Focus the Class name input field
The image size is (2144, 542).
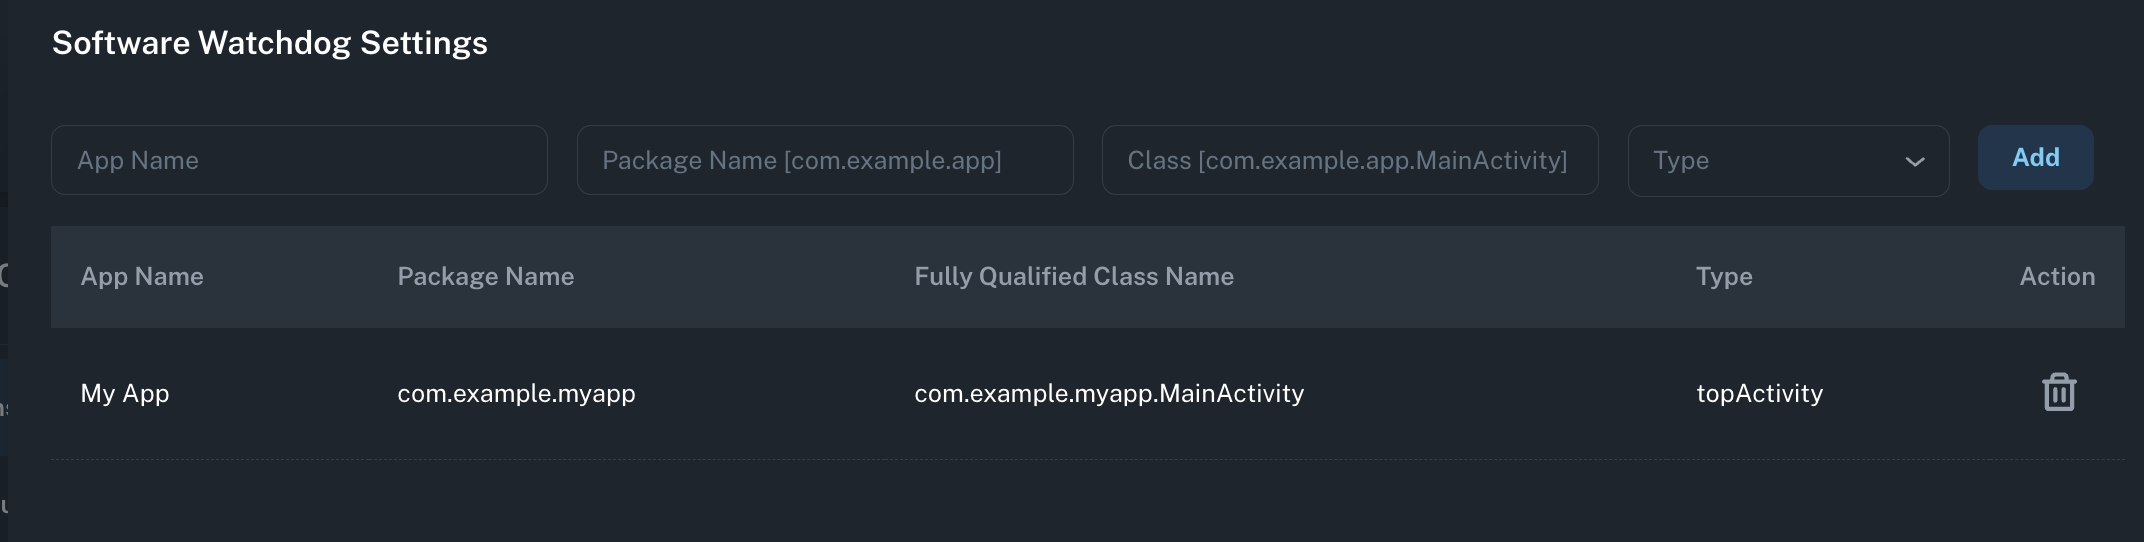tap(1350, 160)
